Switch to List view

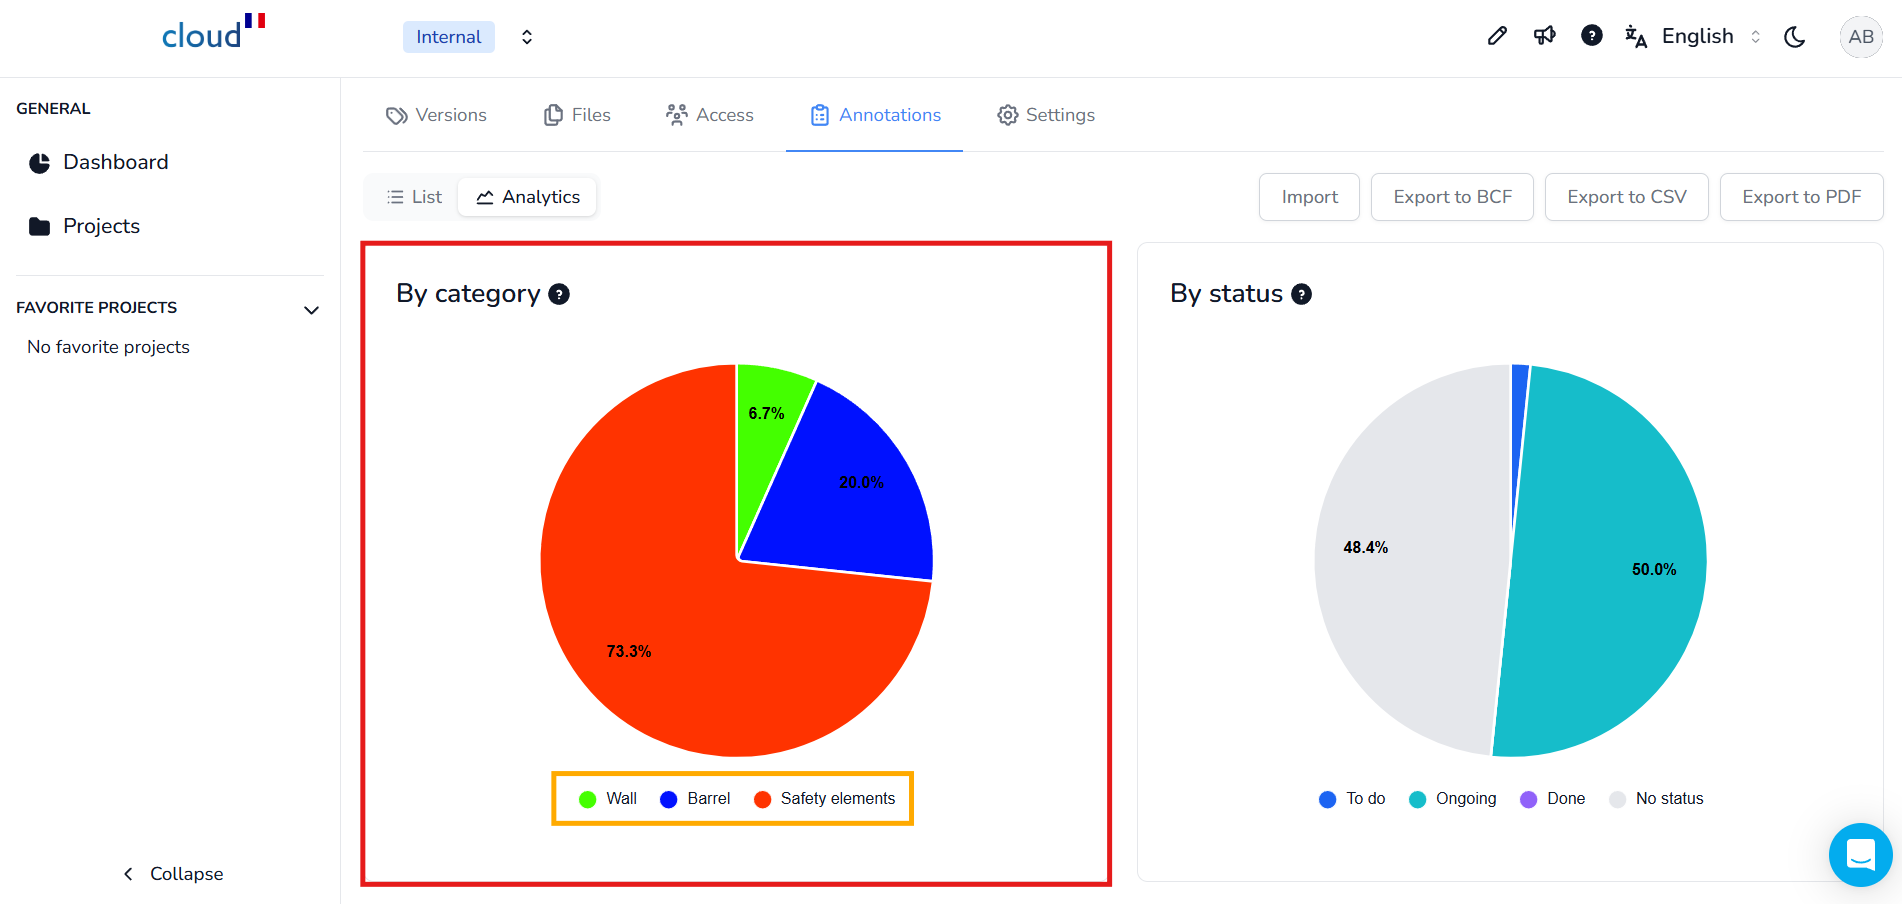coord(414,197)
